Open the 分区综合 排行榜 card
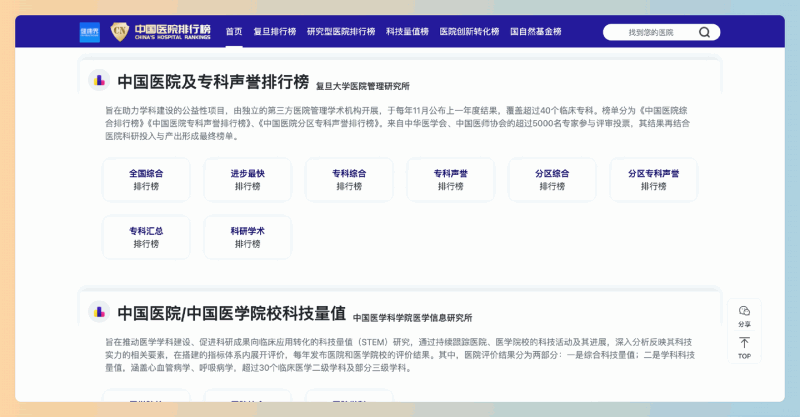Viewport: 800px width, 417px height. pyautogui.click(x=552, y=180)
